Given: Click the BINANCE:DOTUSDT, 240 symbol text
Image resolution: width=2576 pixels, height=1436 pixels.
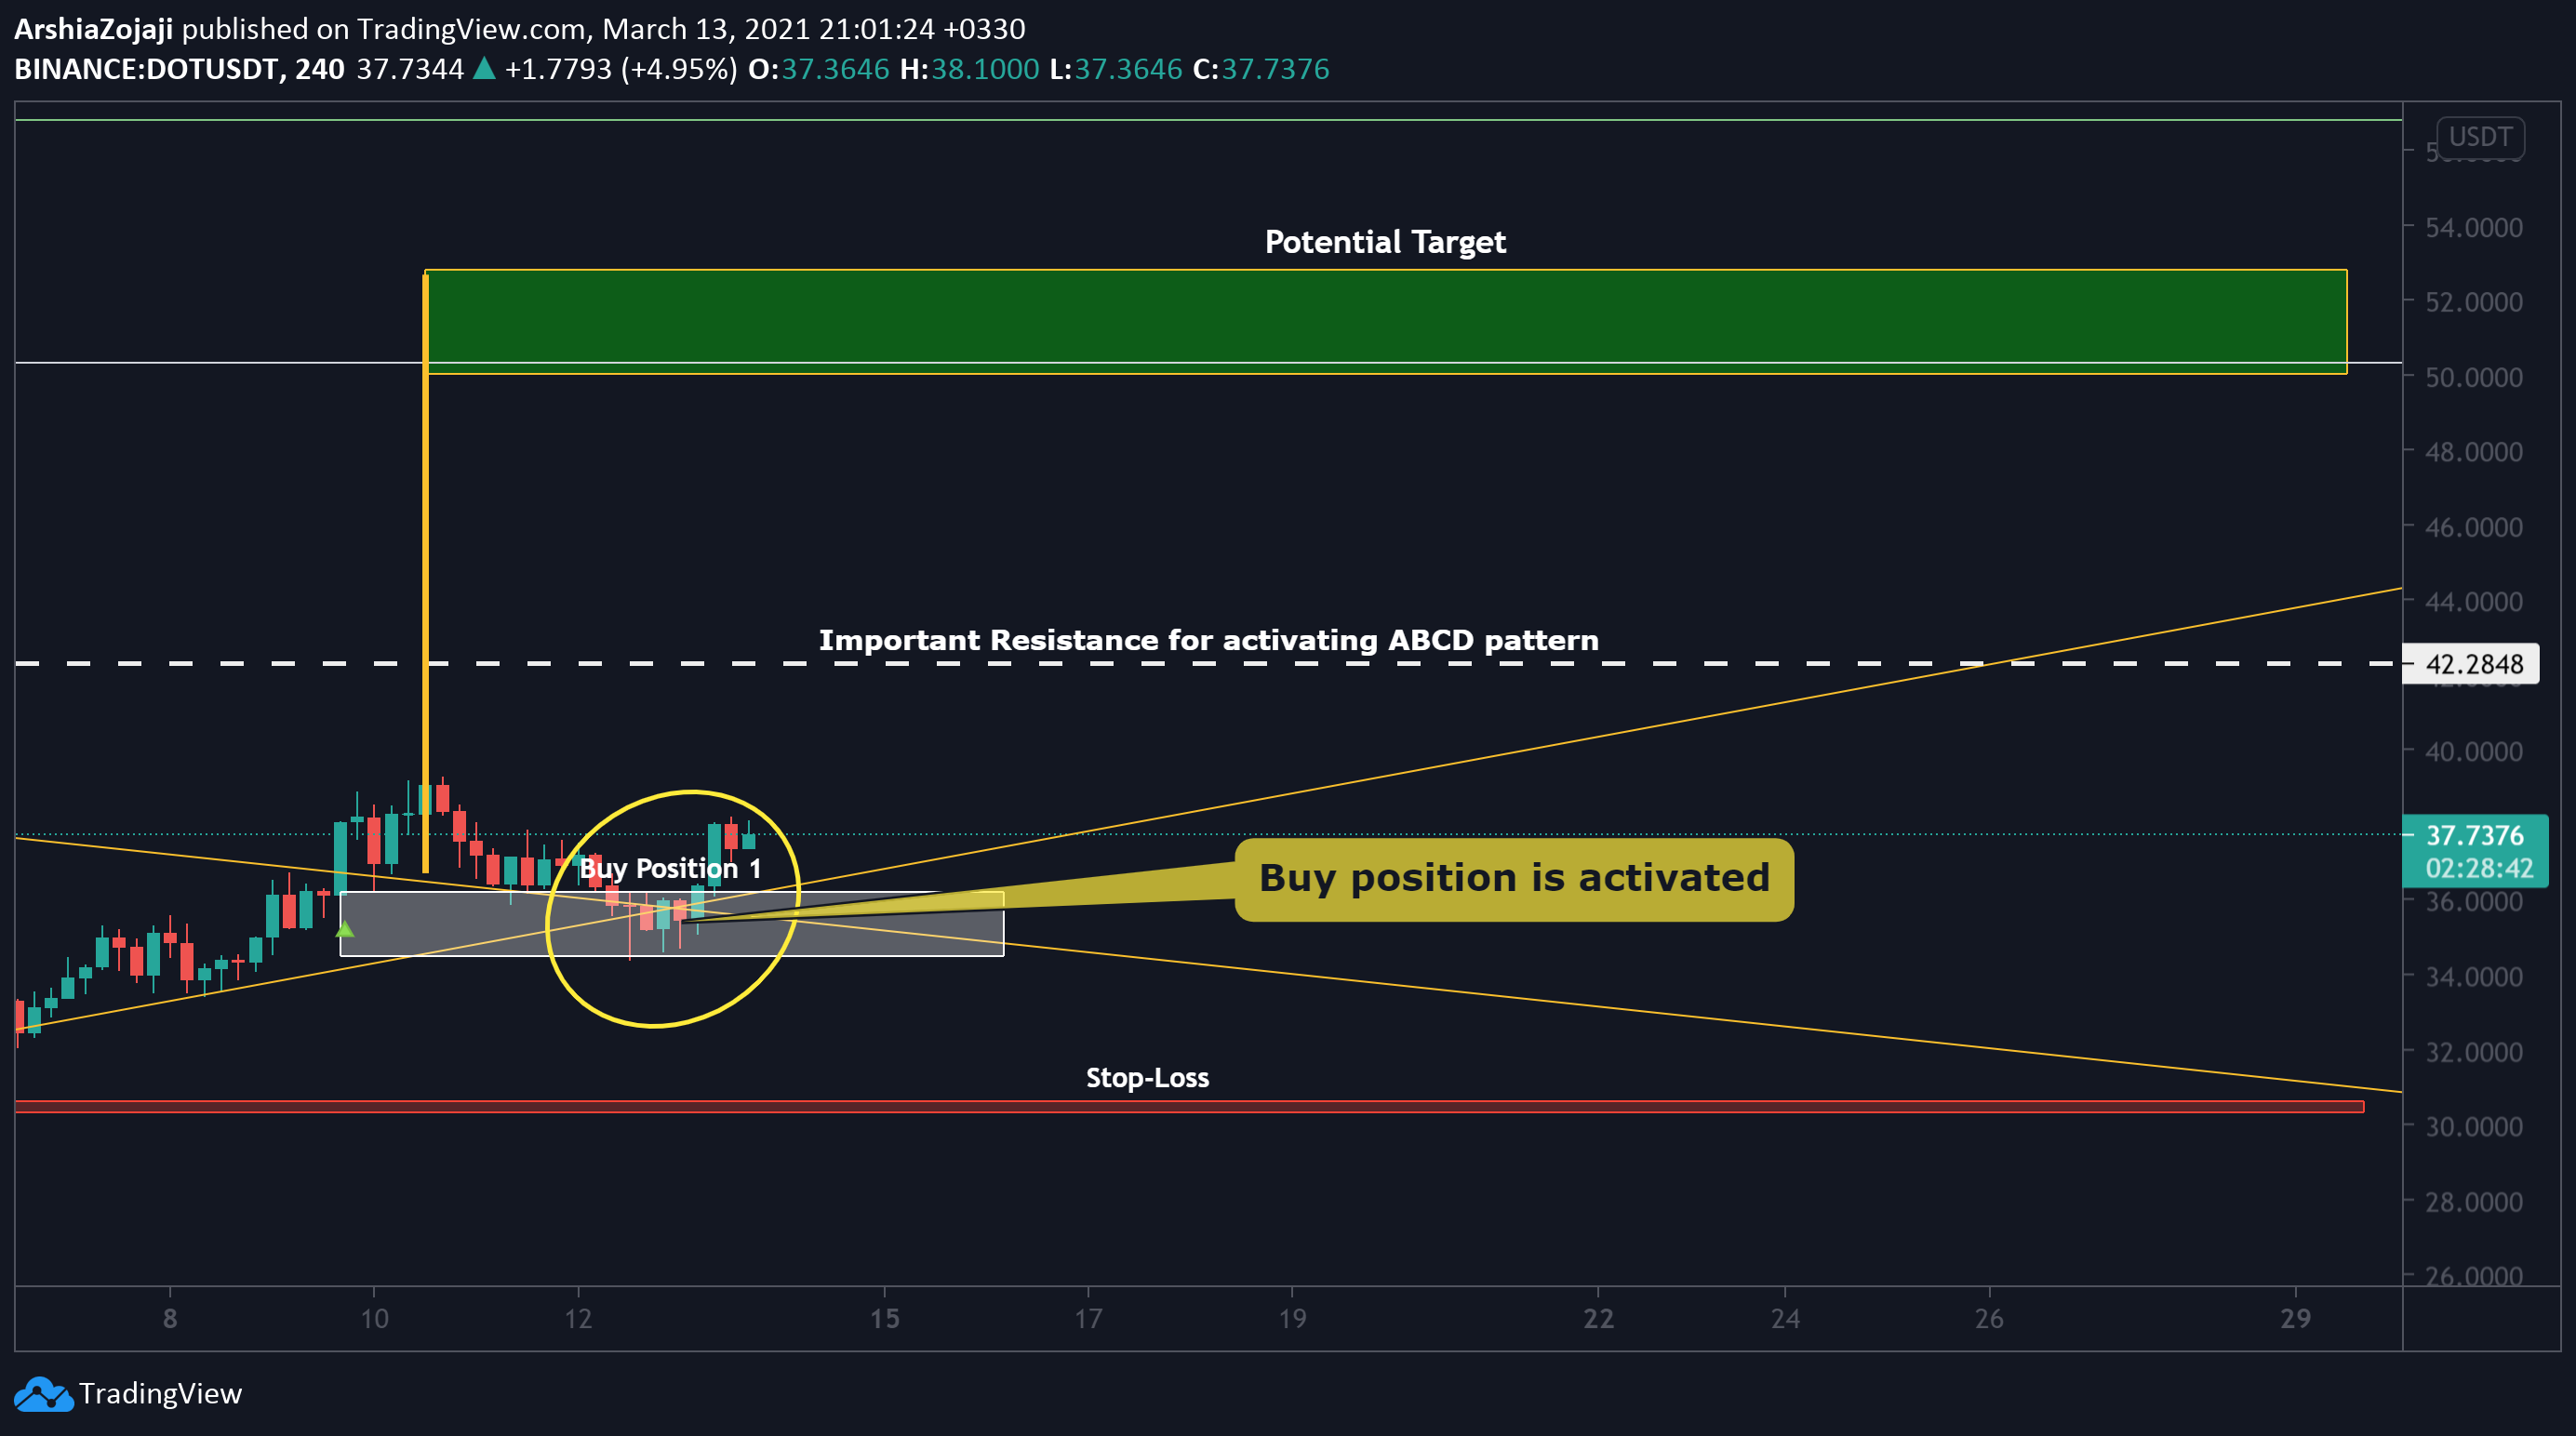Looking at the screenshot, I should 179,69.
